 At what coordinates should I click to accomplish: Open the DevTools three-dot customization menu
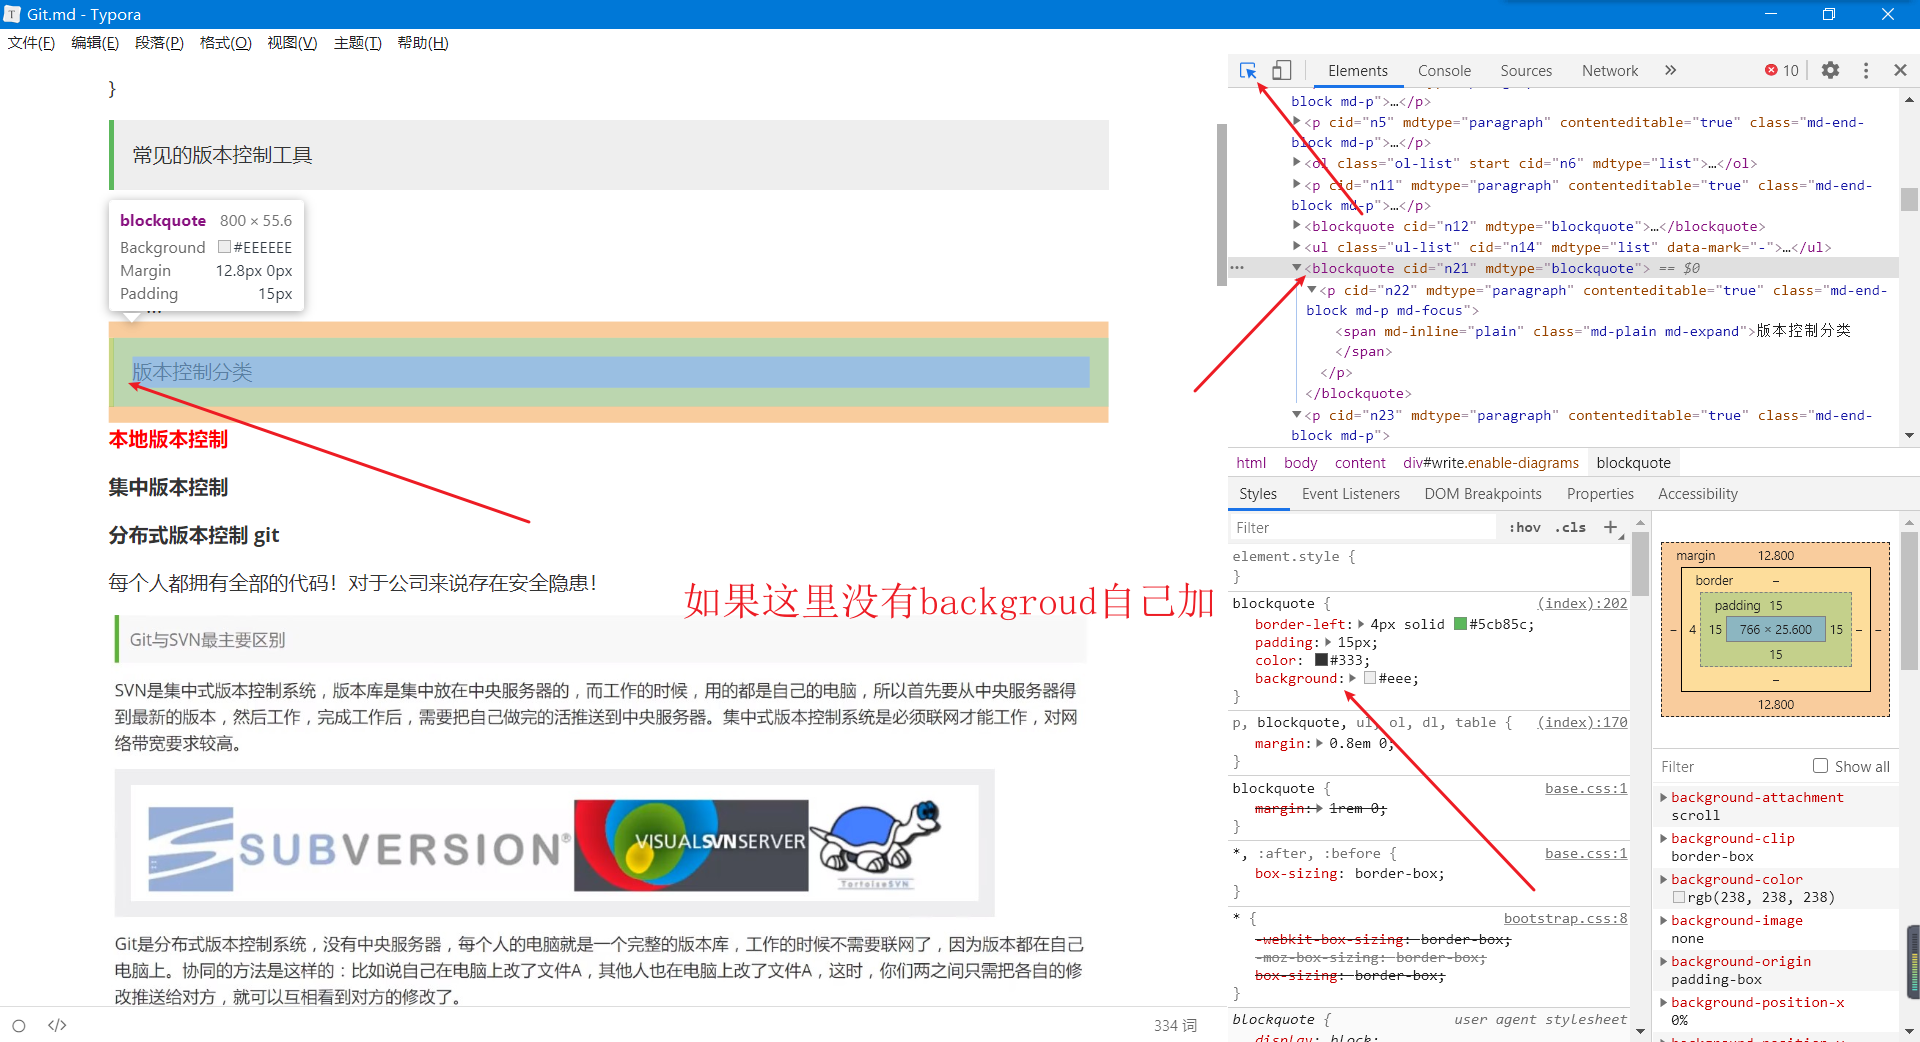[1866, 70]
